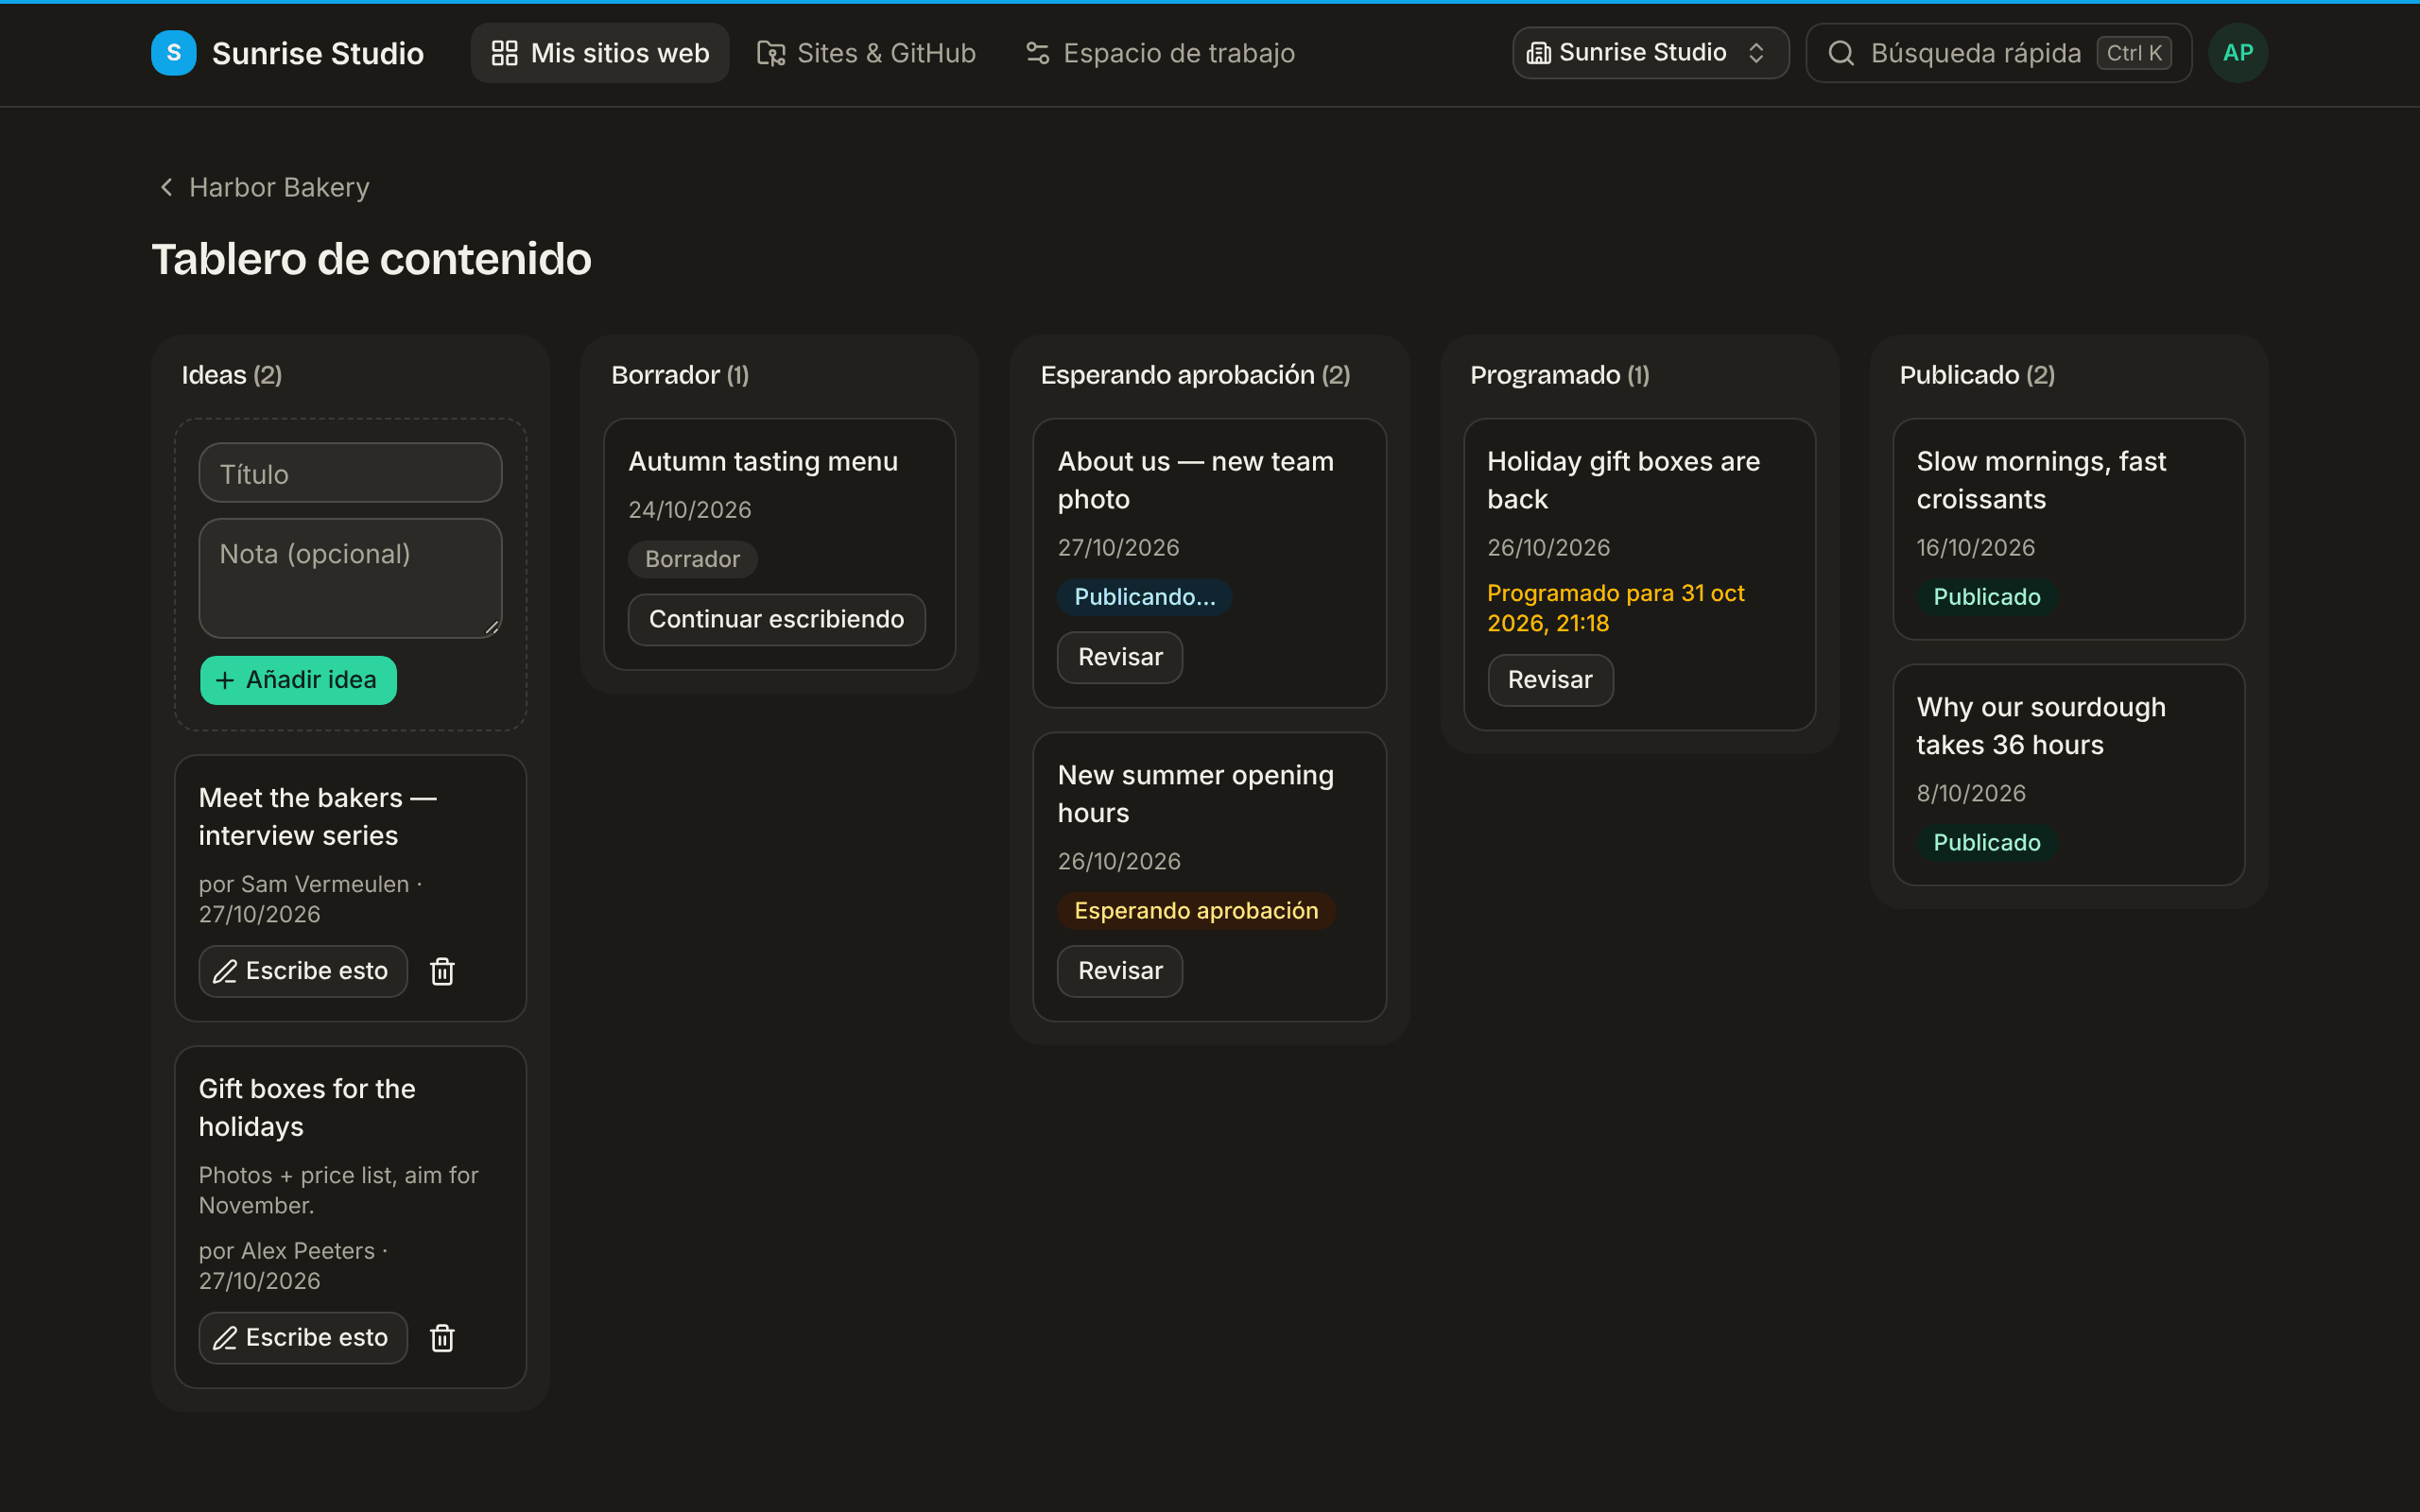Click Continuar escribiendo on Autumn tasting menu
2420x1512 pixels.
(776, 620)
